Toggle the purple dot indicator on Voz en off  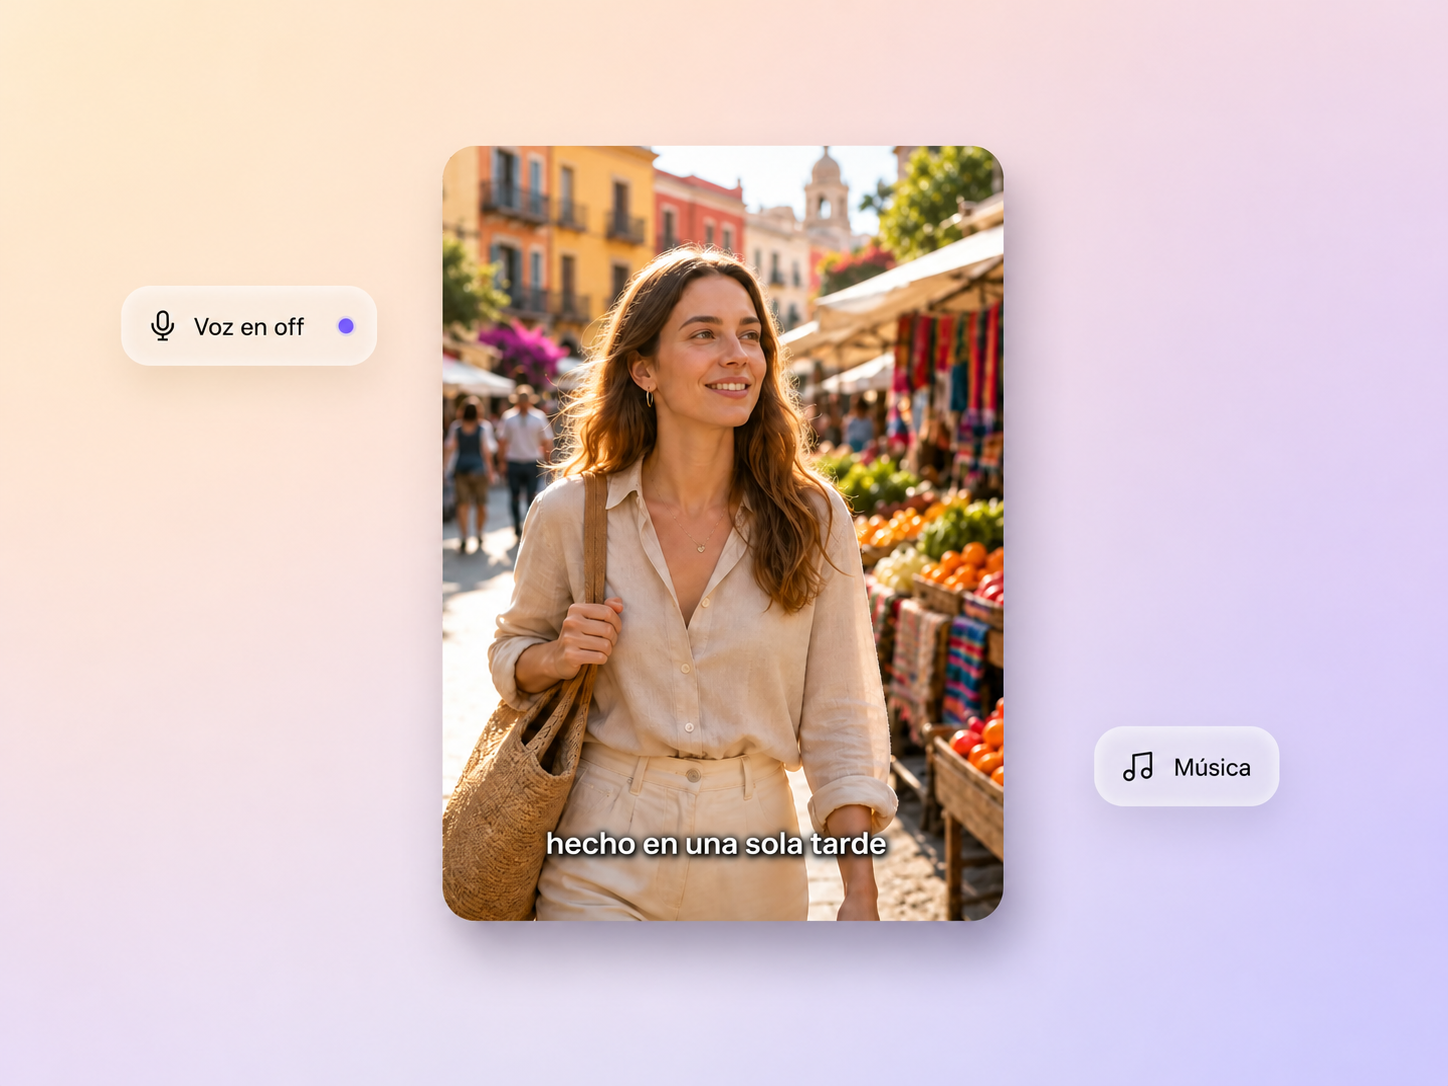point(346,326)
